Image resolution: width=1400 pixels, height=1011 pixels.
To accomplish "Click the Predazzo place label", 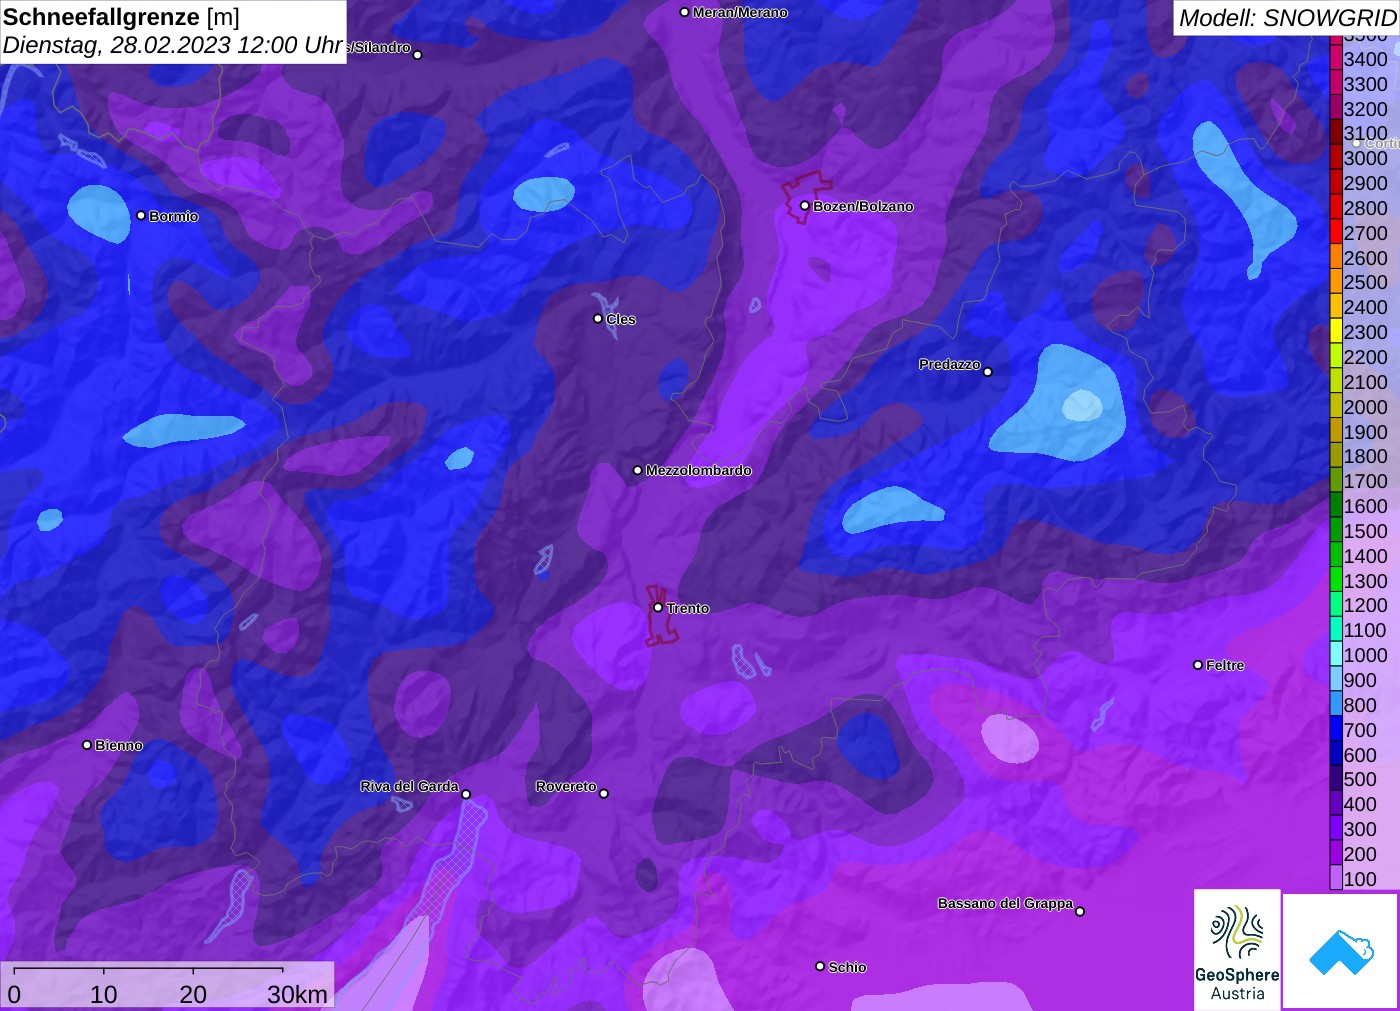I will (x=950, y=364).
